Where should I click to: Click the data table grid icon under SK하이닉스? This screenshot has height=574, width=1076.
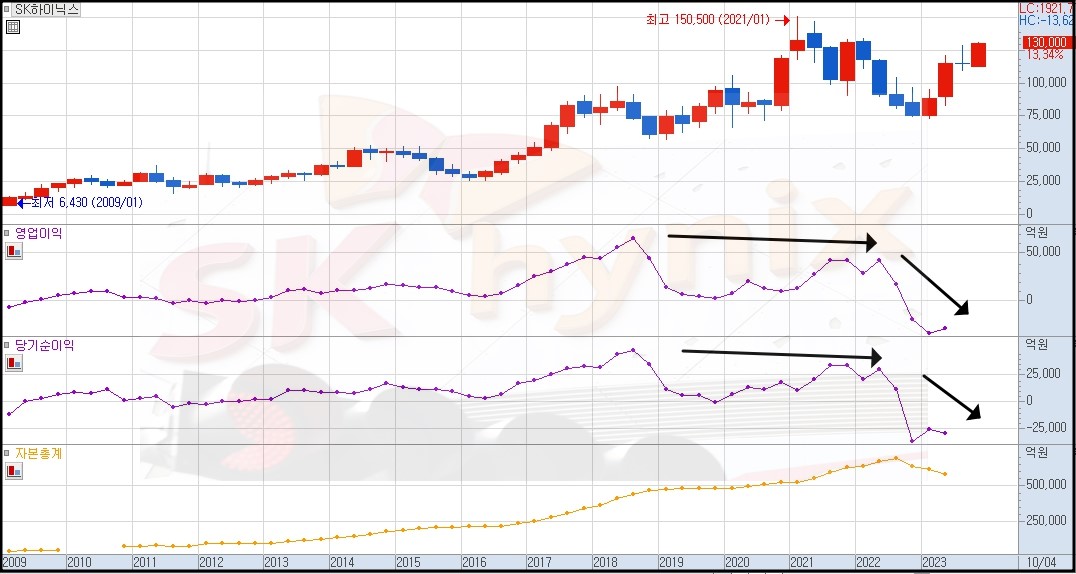[13, 27]
